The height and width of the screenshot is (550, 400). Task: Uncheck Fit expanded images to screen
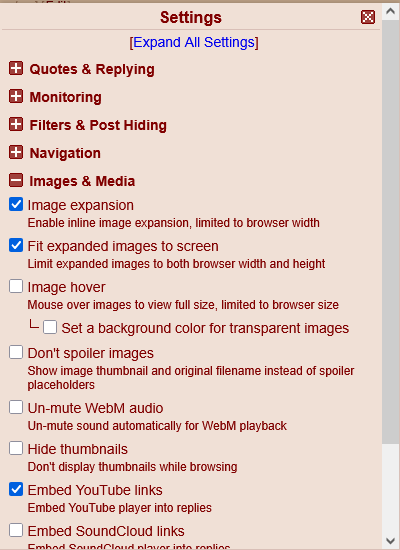(x=16, y=245)
